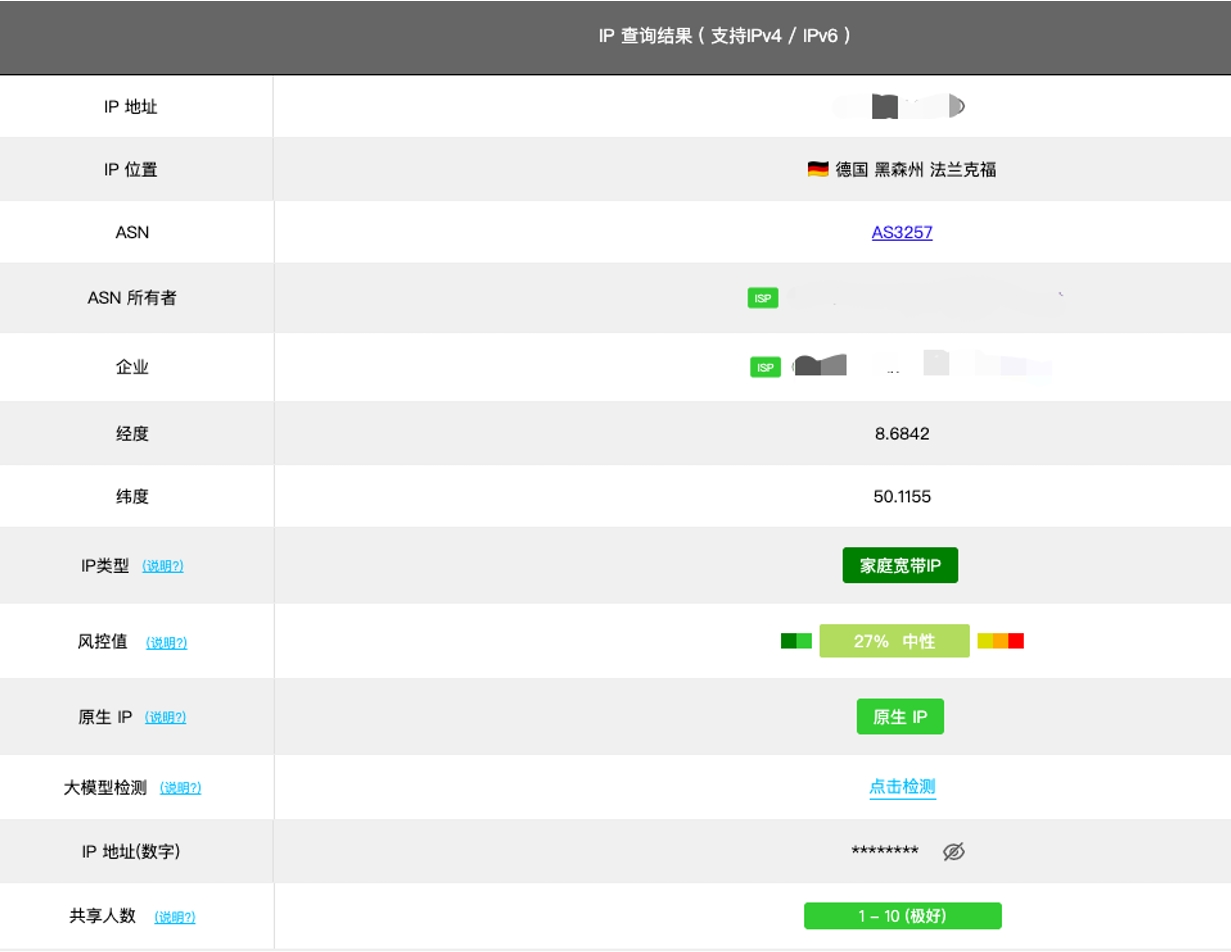Open the AS3257 ASN link
The width and height of the screenshot is (1231, 952).
click(902, 233)
